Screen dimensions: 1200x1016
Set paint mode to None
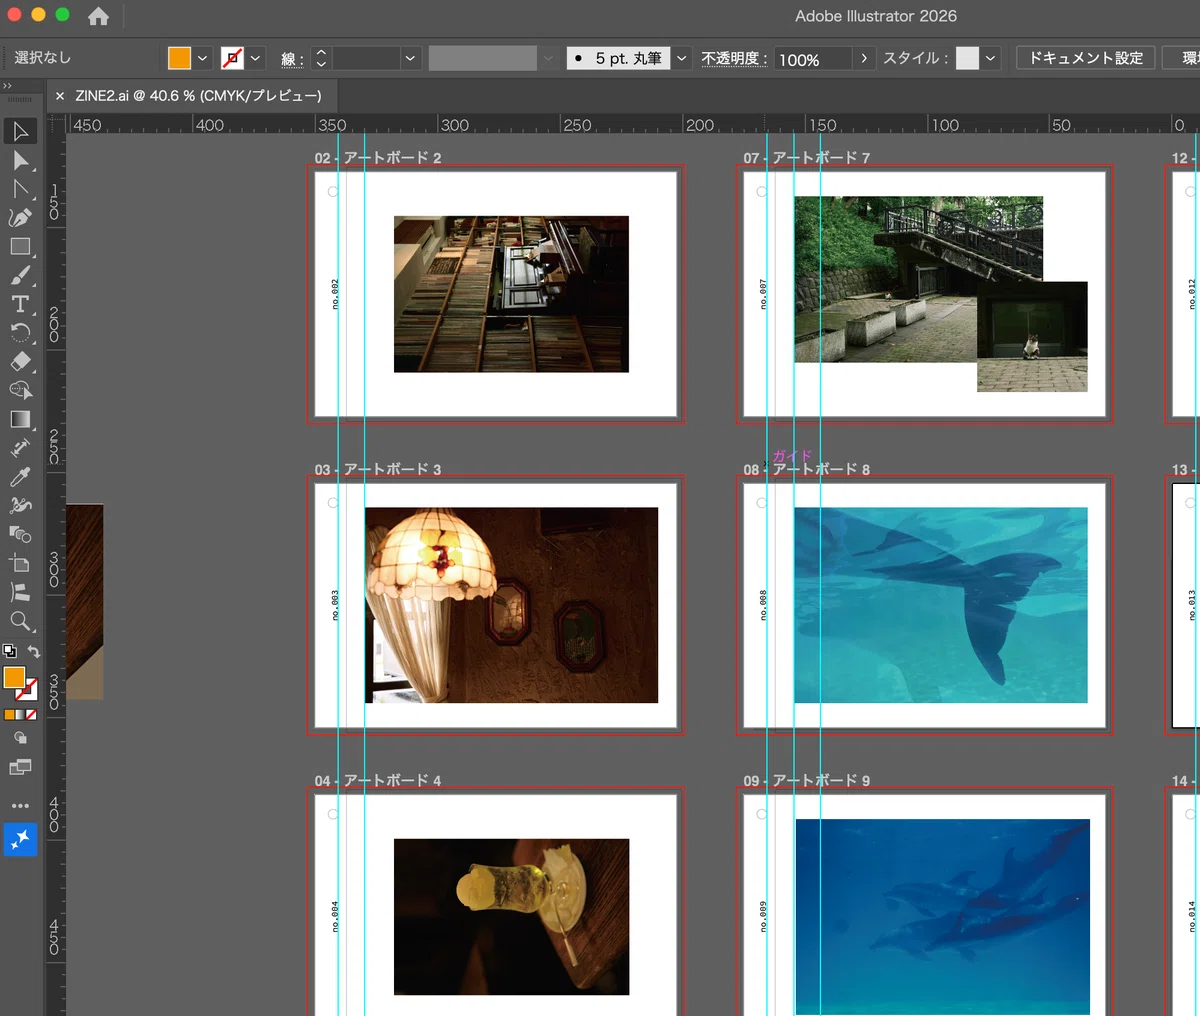click(31, 715)
